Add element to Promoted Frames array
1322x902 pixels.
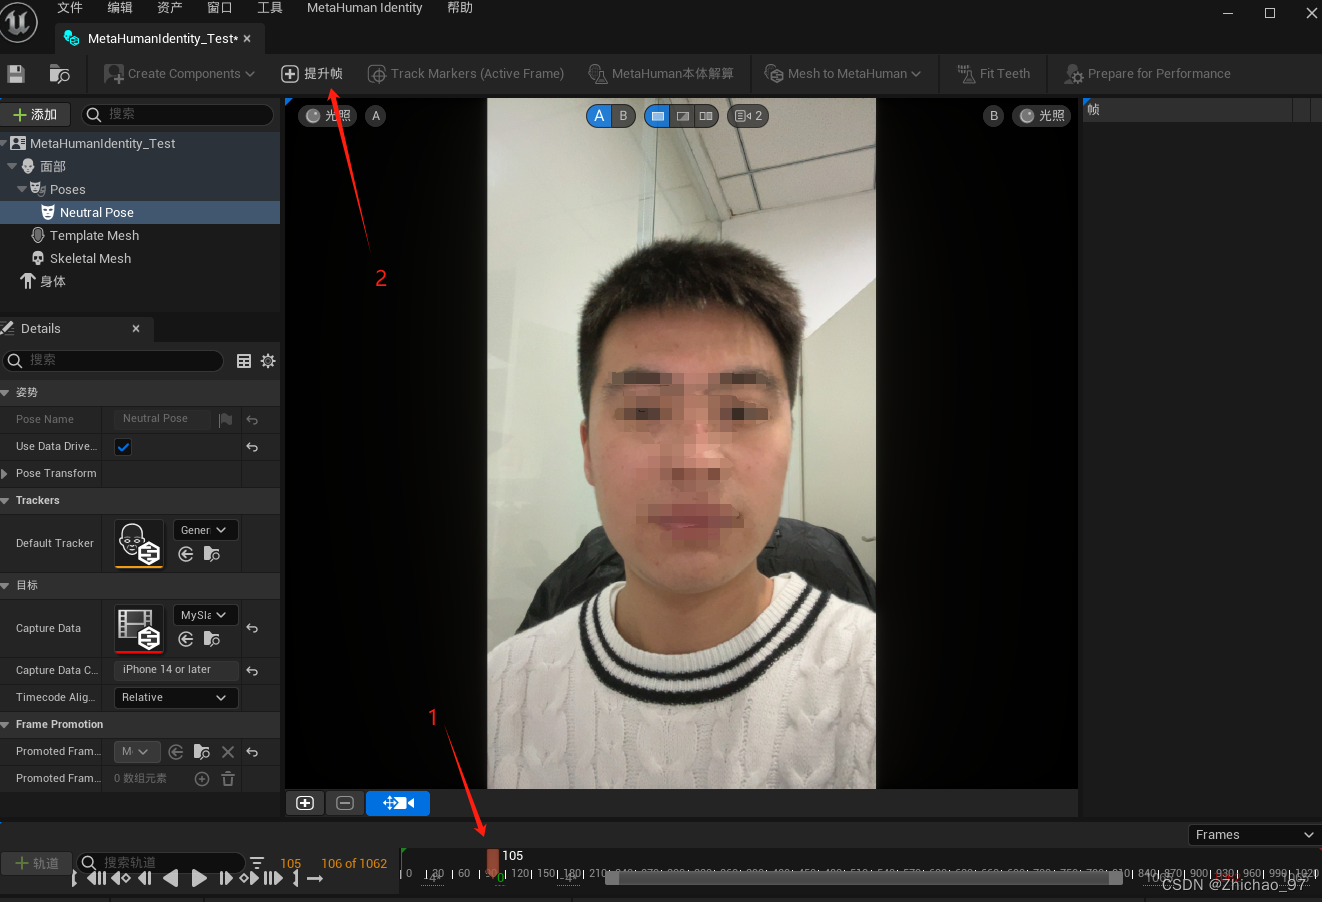coord(202,779)
